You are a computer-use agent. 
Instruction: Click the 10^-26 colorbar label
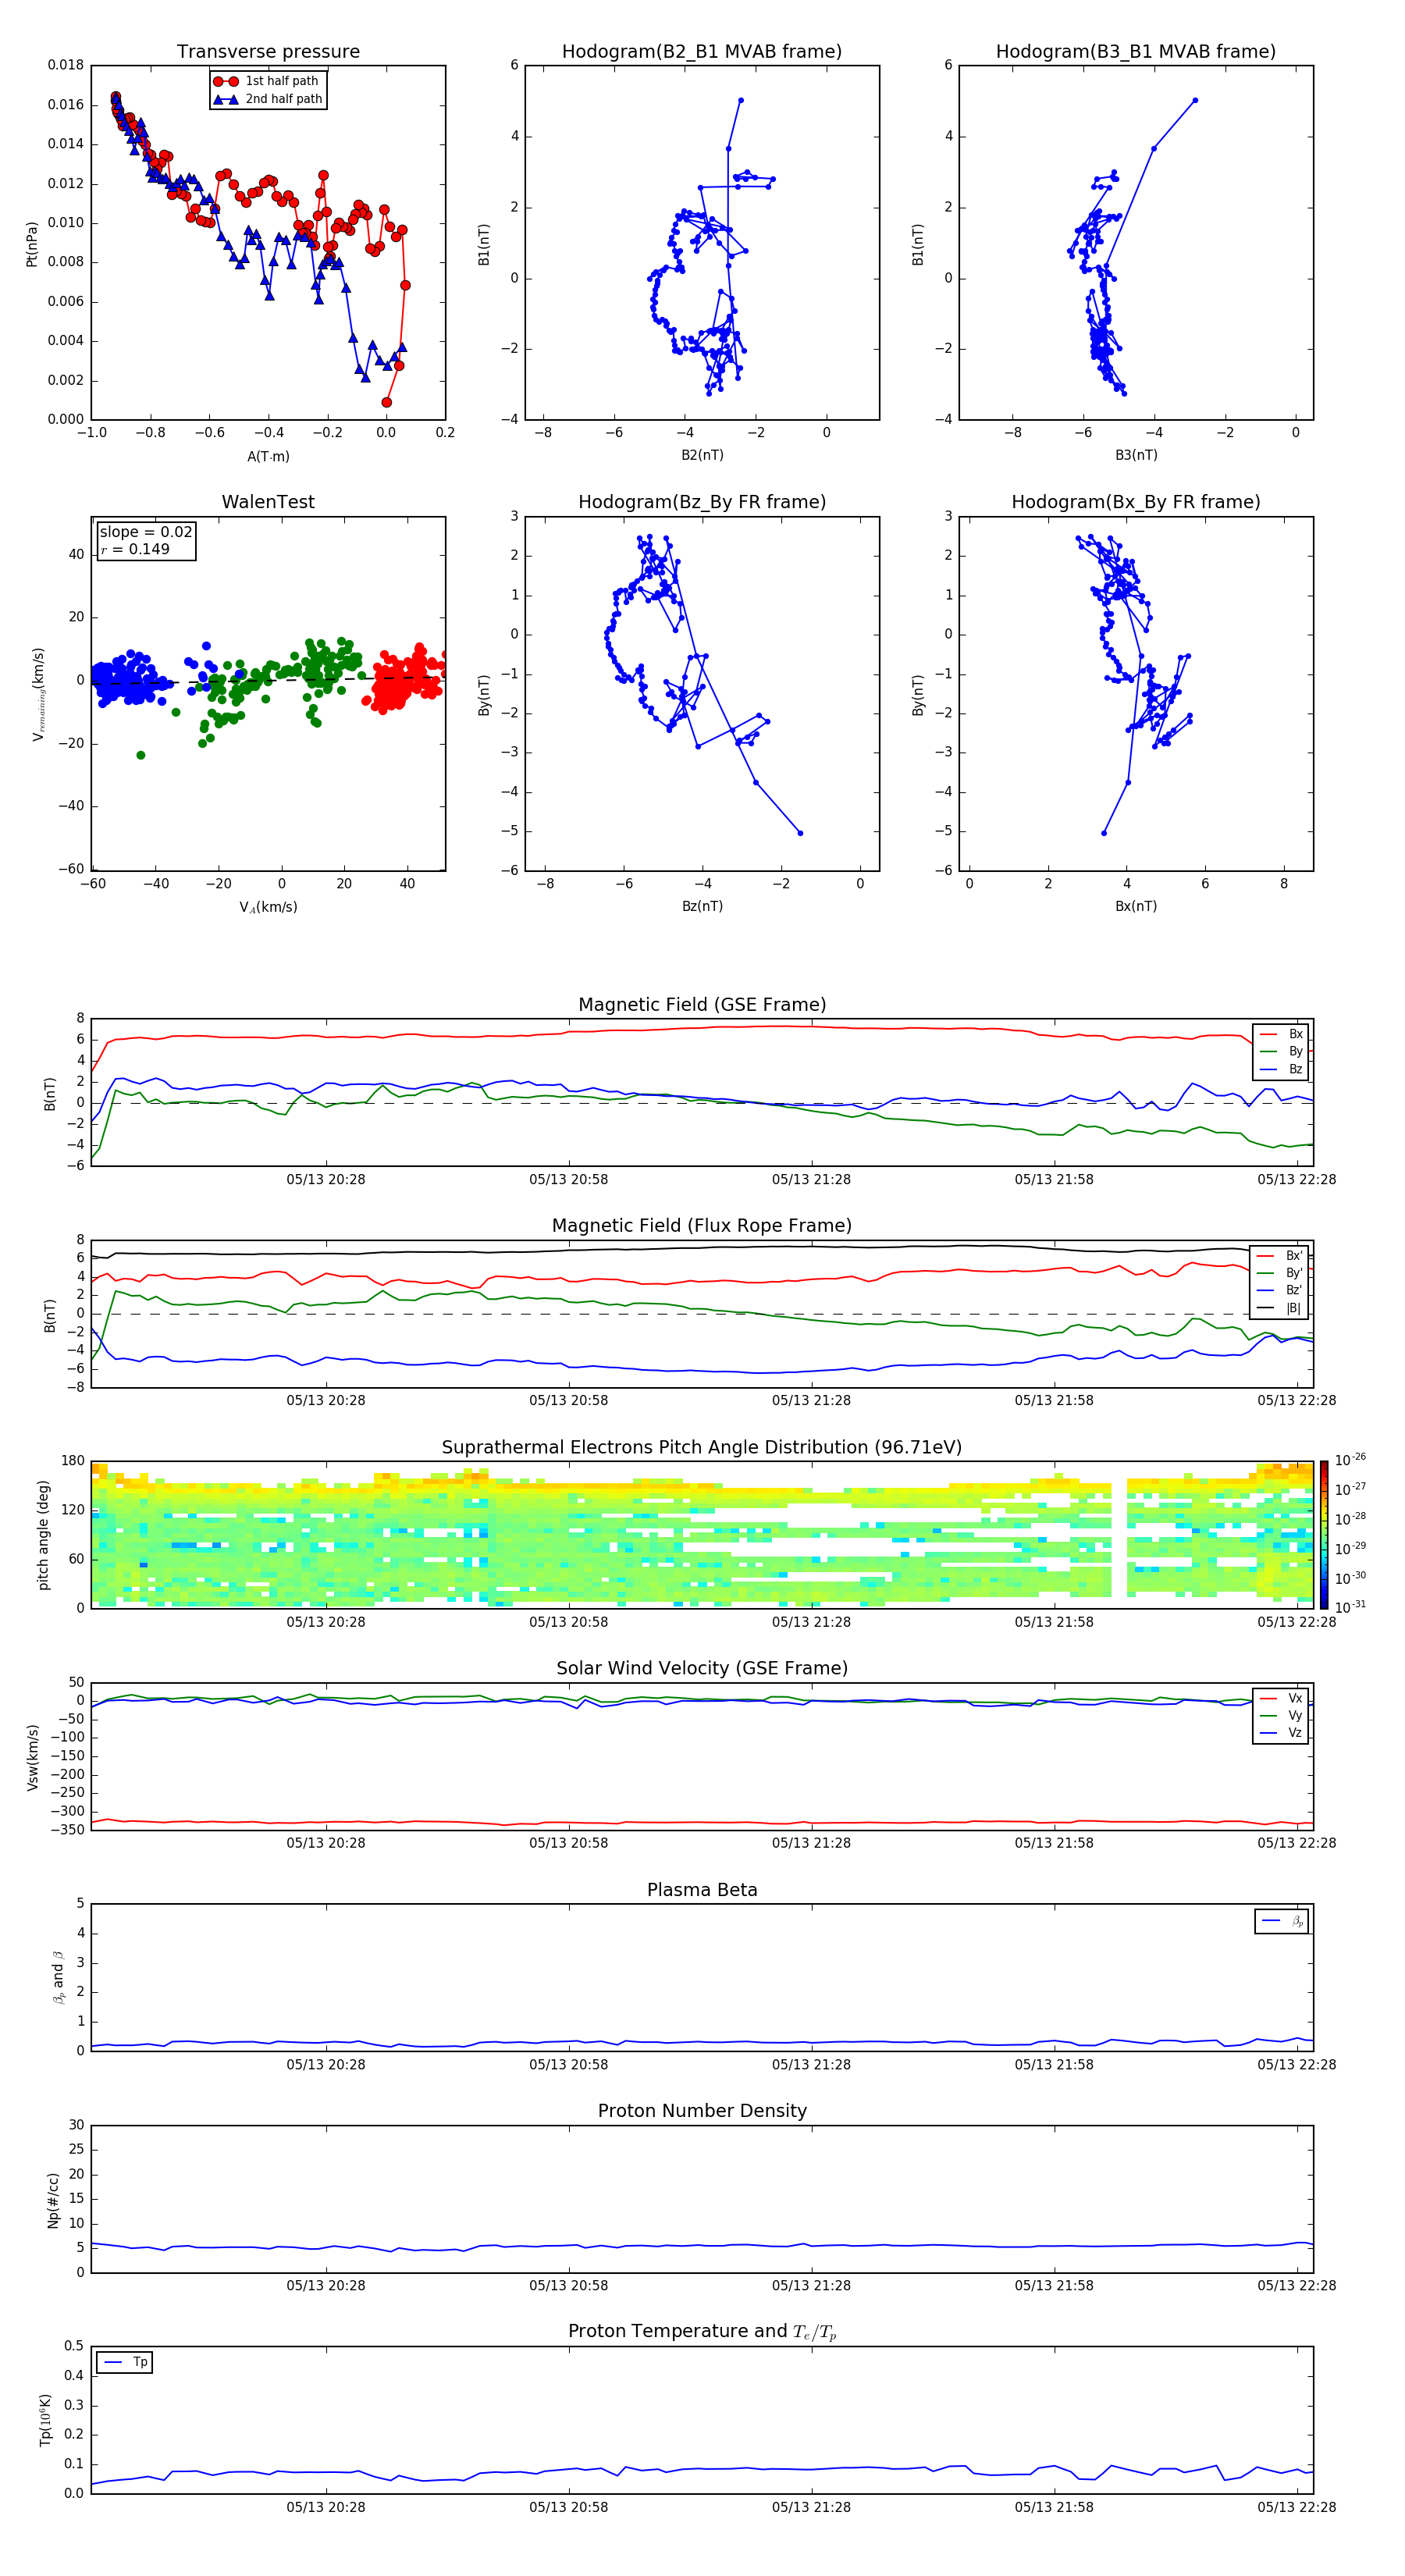click(1350, 1459)
